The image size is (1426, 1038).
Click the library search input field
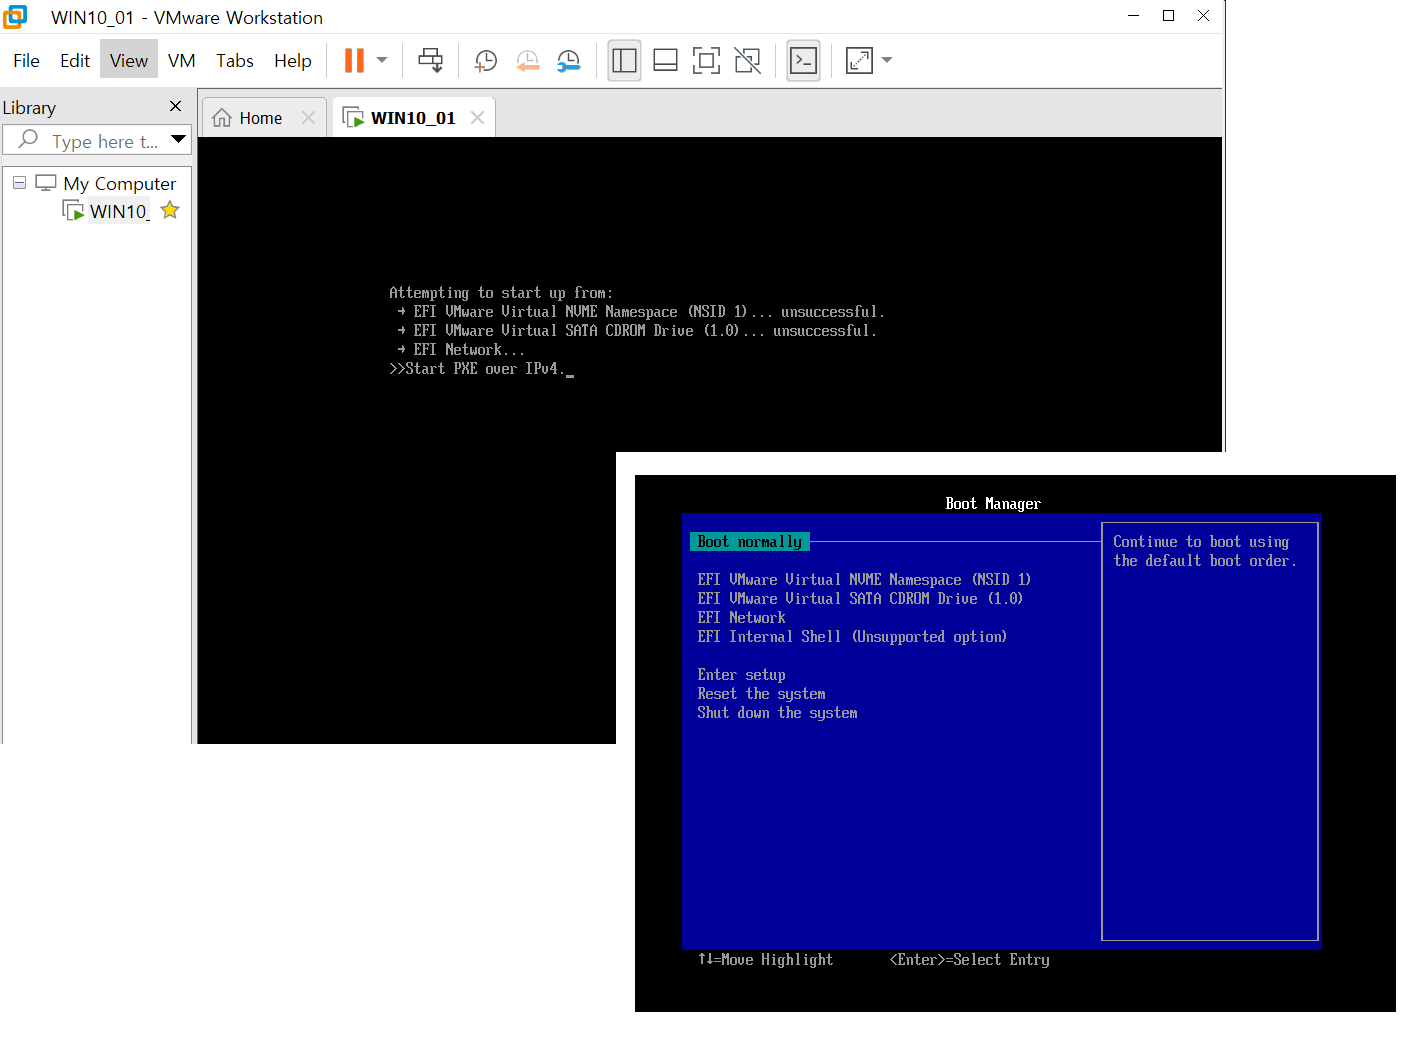point(96,141)
